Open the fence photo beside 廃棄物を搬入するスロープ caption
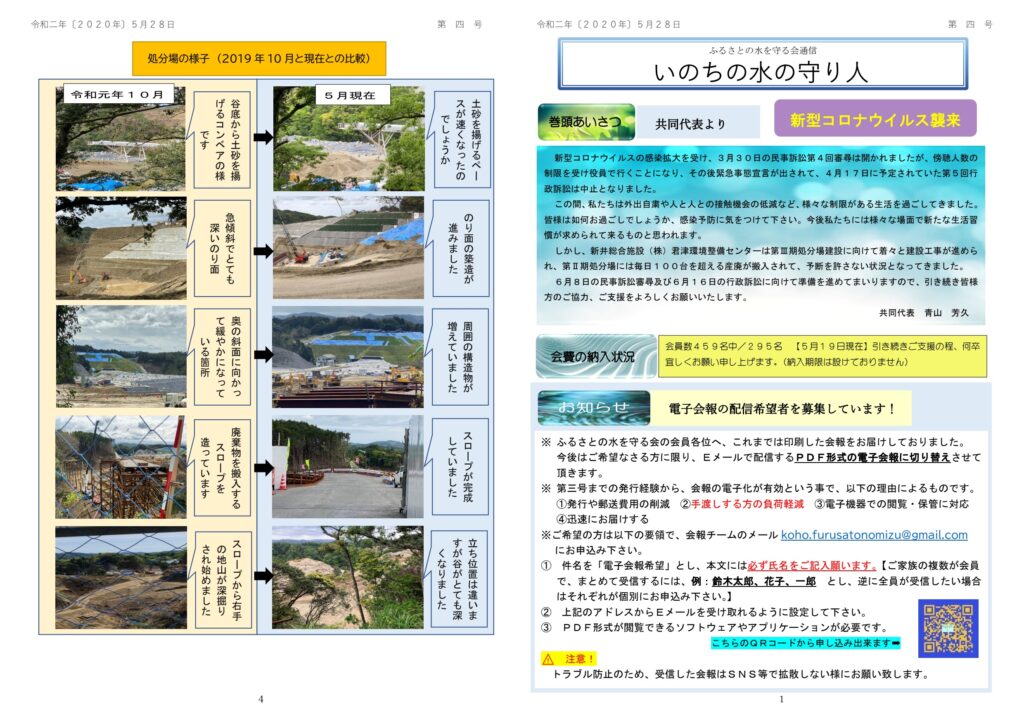 (x=121, y=467)
